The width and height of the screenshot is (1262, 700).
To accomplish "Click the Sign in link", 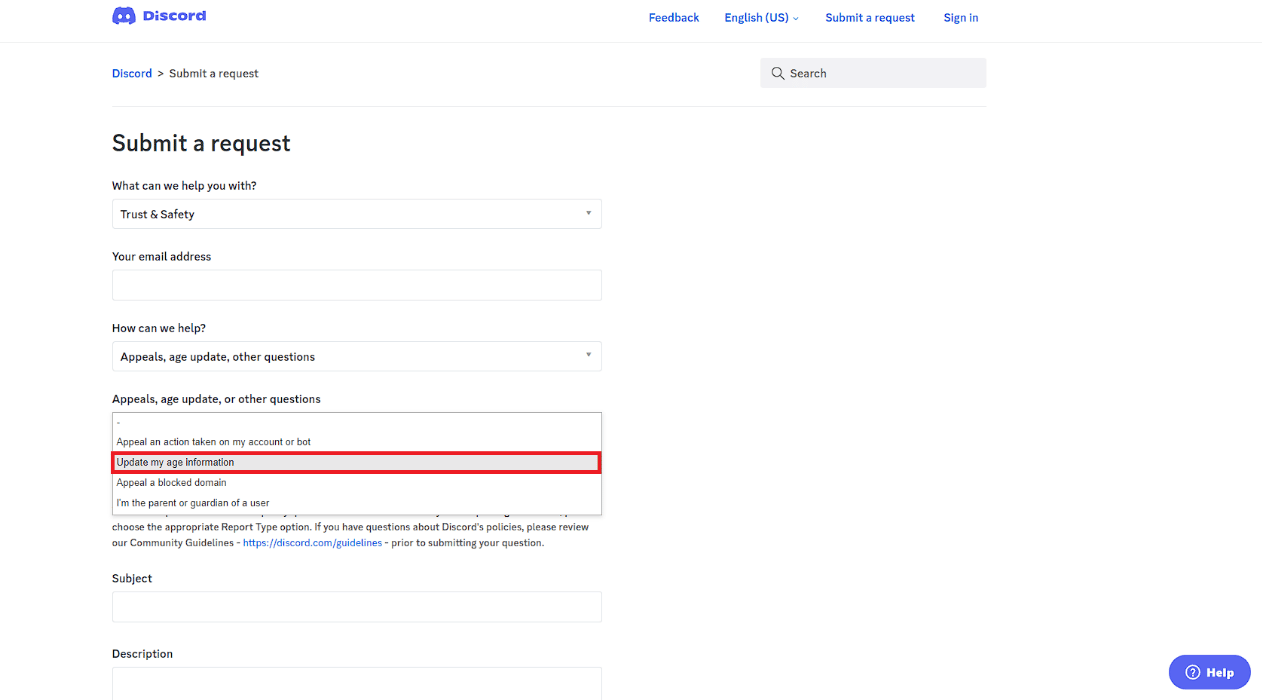I will [960, 18].
